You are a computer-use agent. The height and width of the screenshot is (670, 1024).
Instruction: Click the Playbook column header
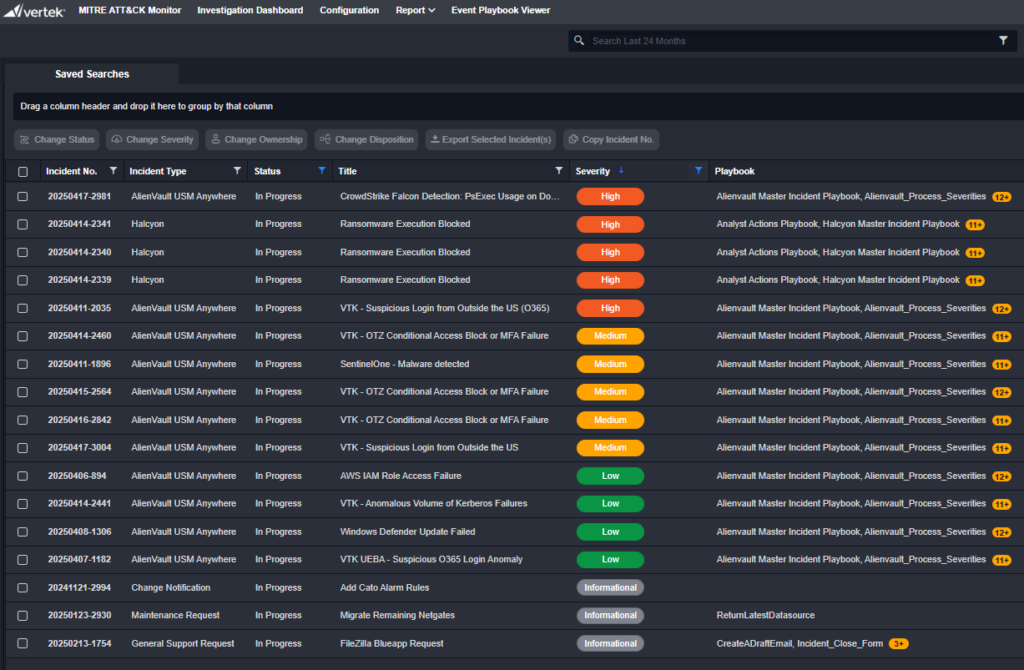pos(735,171)
